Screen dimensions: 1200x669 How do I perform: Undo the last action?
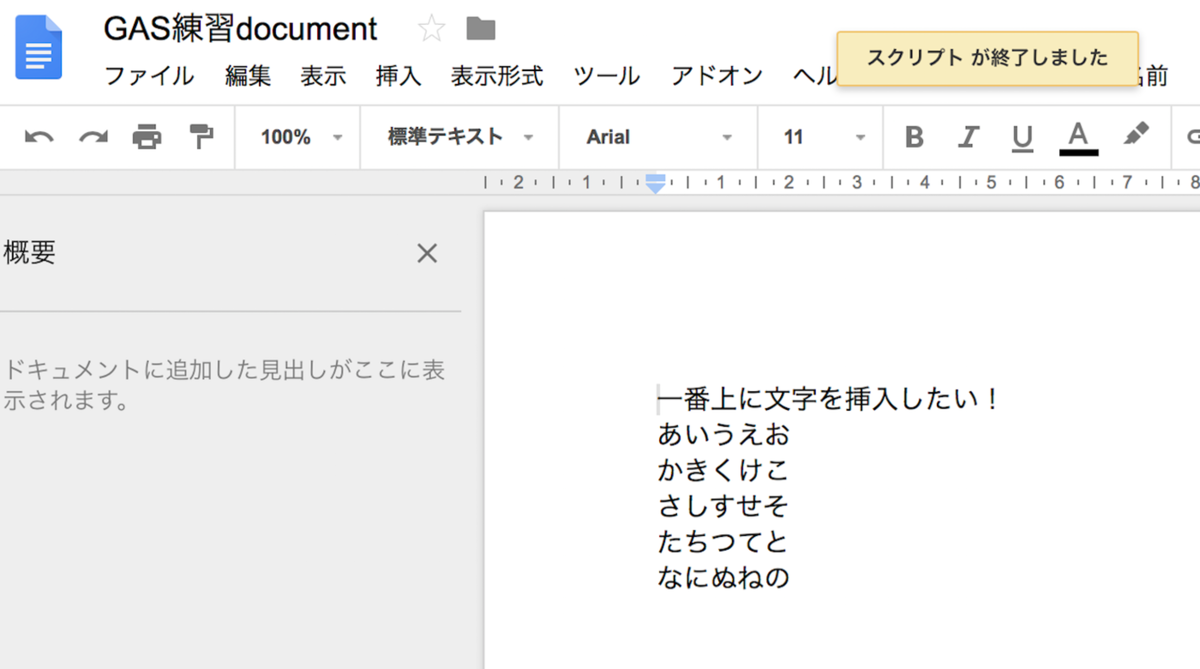click(39, 137)
